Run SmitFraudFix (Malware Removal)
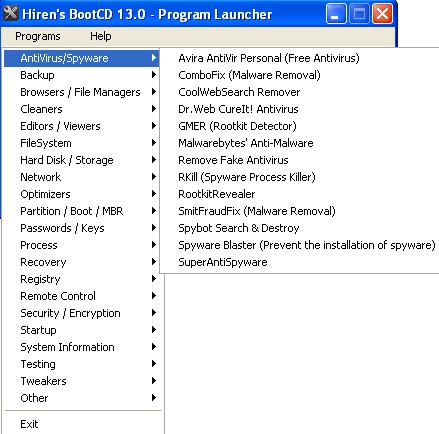439x434 pixels. tap(300, 211)
